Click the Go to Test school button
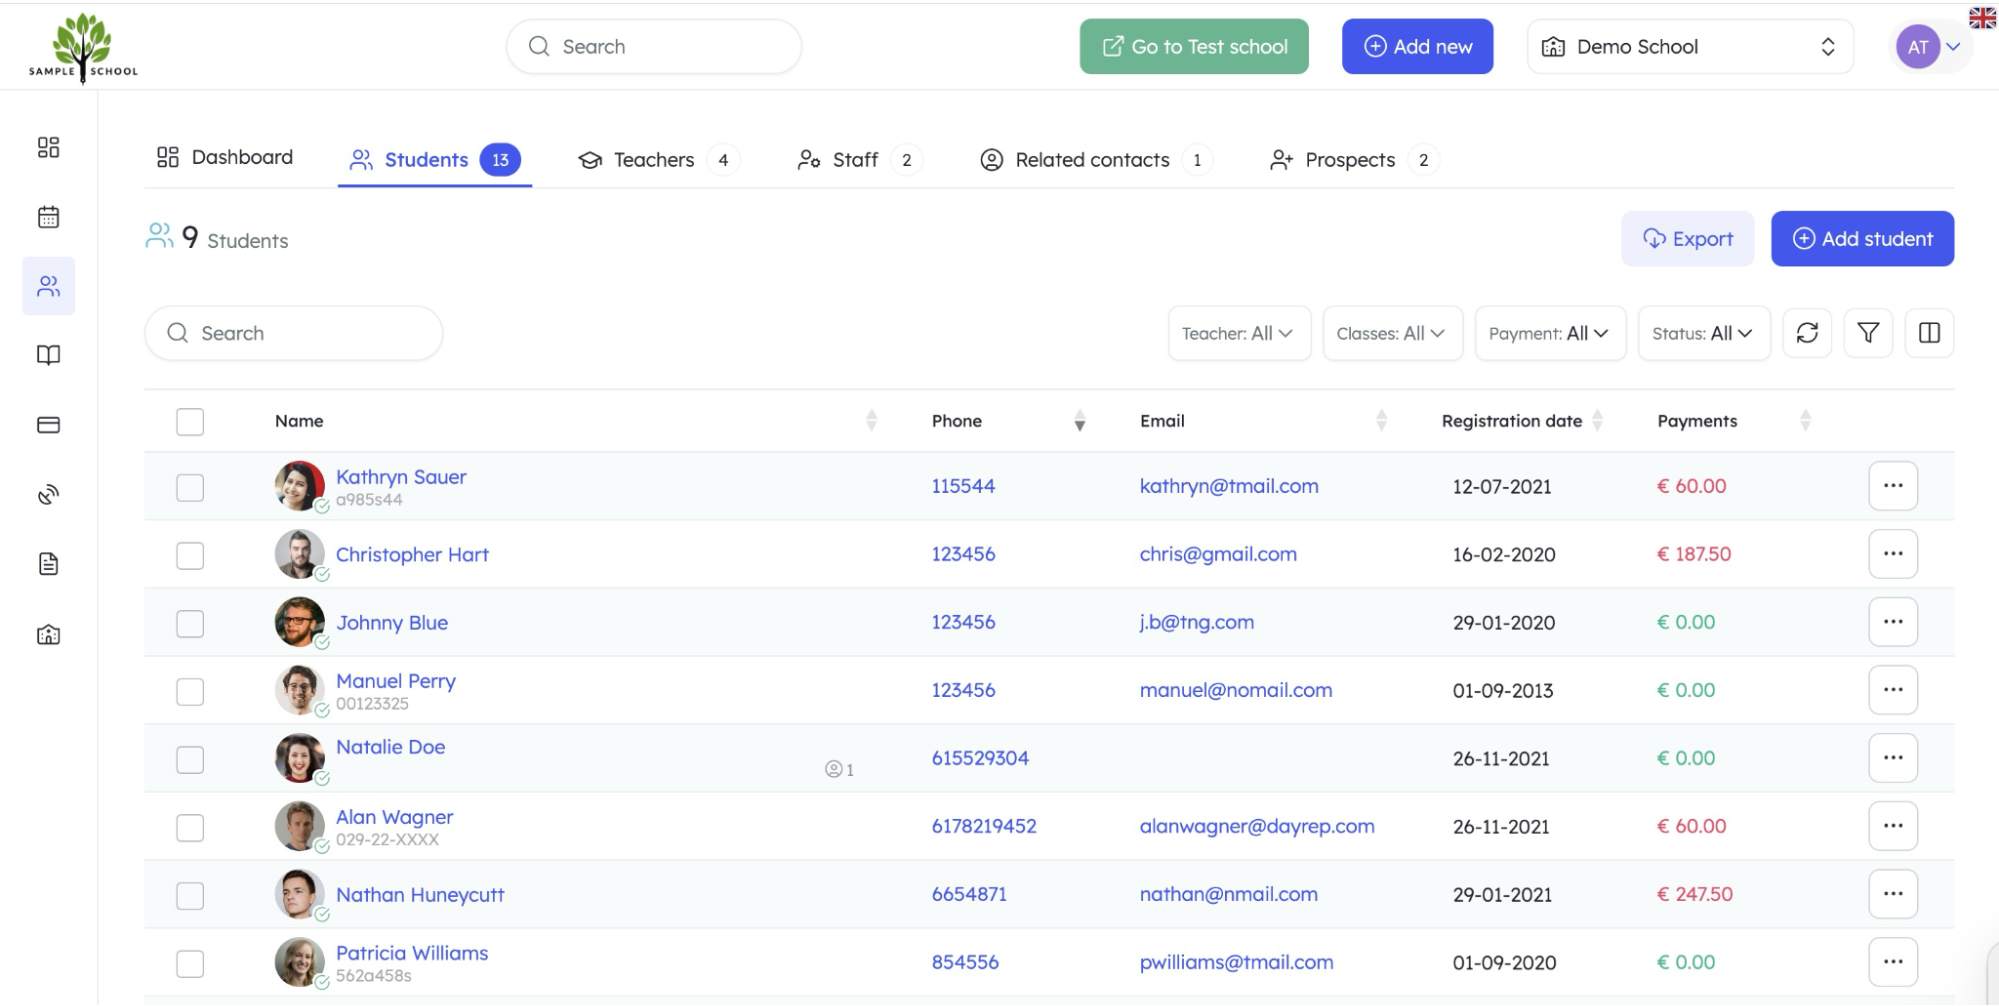This screenshot has width=1999, height=1006. (1193, 47)
